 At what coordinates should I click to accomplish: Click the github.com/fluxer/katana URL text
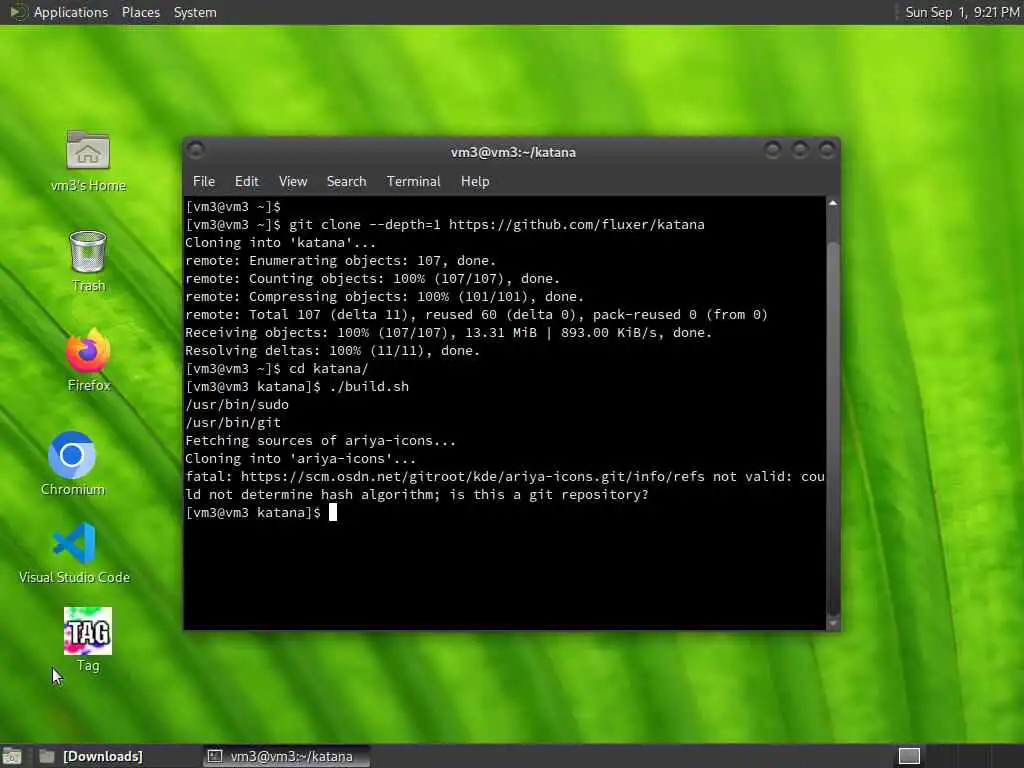(576, 225)
